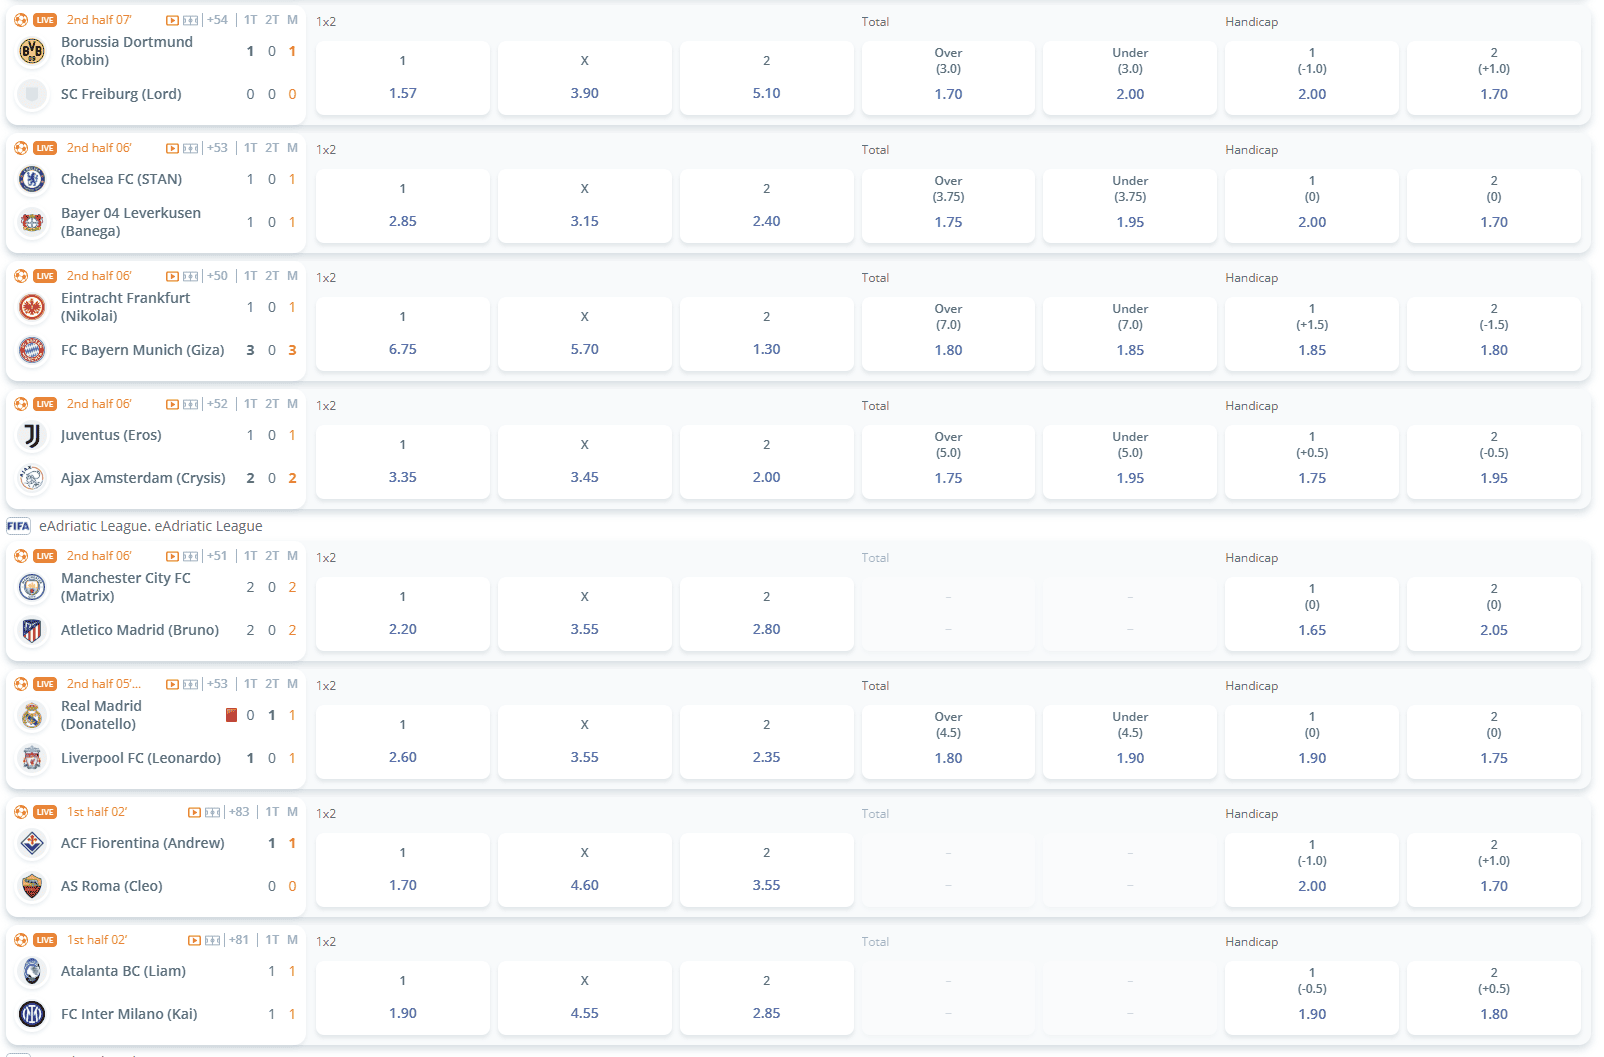Bet on Borussia Dortmund win at 1.57
Viewport: 1604px width, 1057px height.
pos(403,78)
